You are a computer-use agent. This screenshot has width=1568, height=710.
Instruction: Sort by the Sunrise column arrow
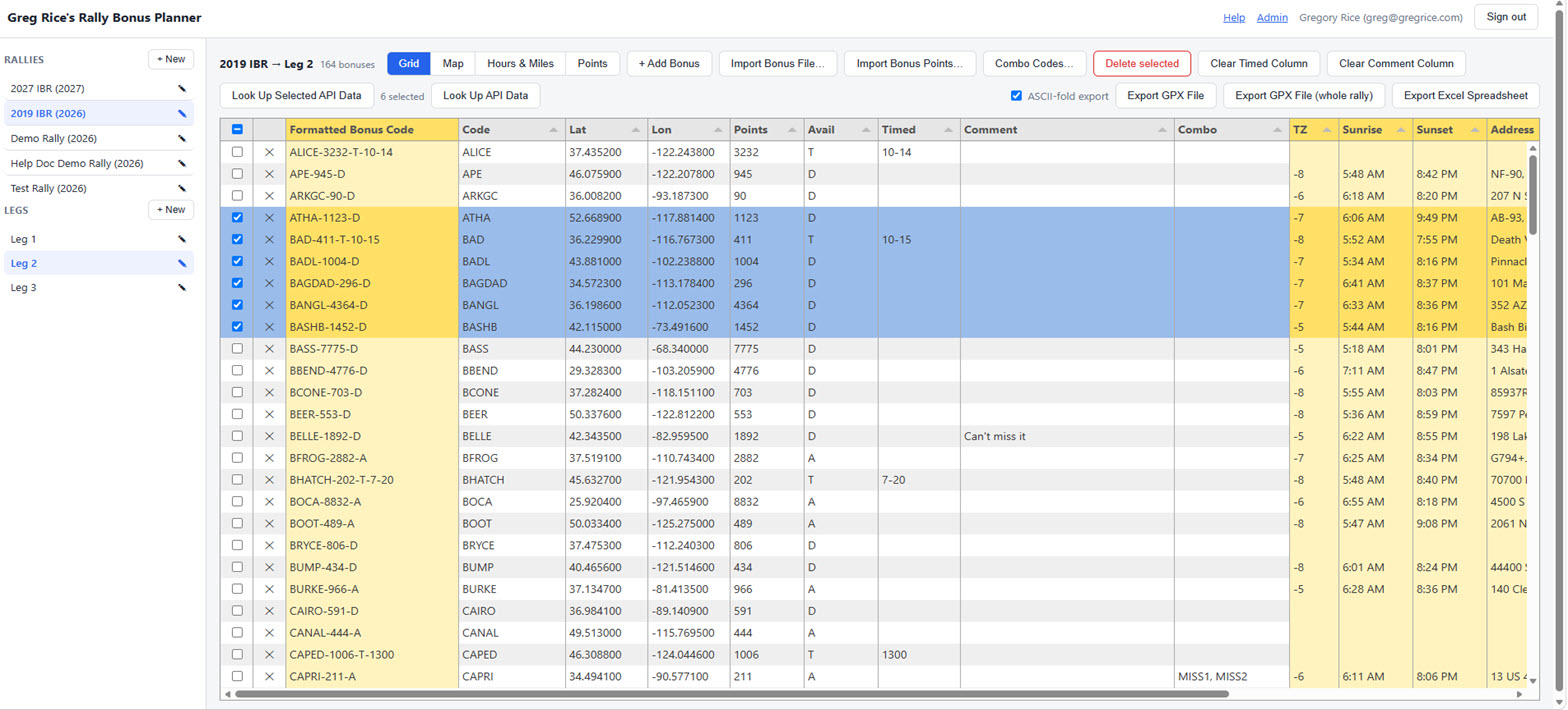coord(1399,130)
